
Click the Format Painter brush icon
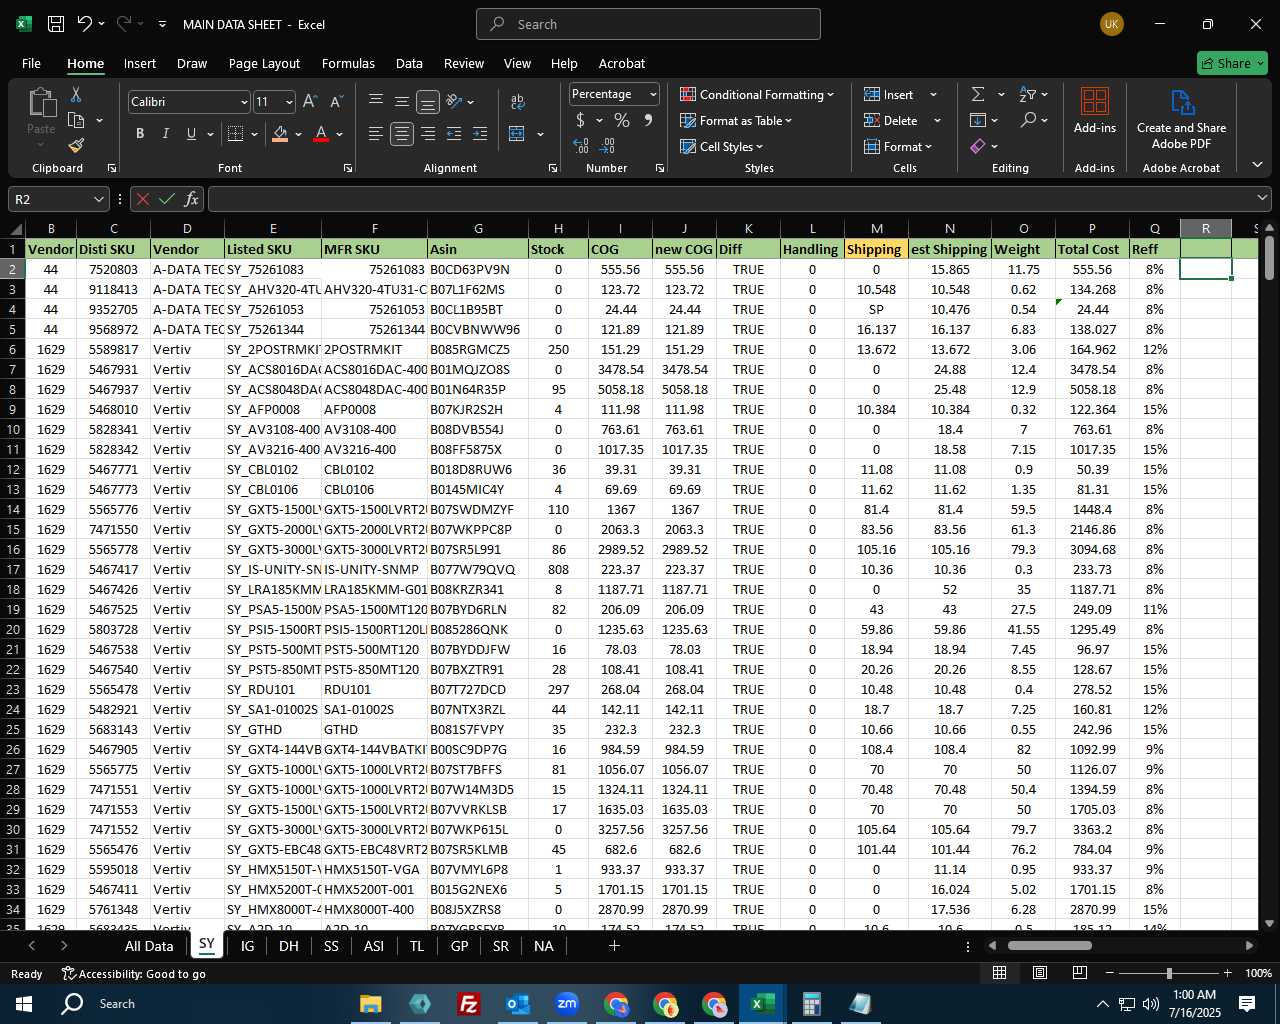pos(76,146)
